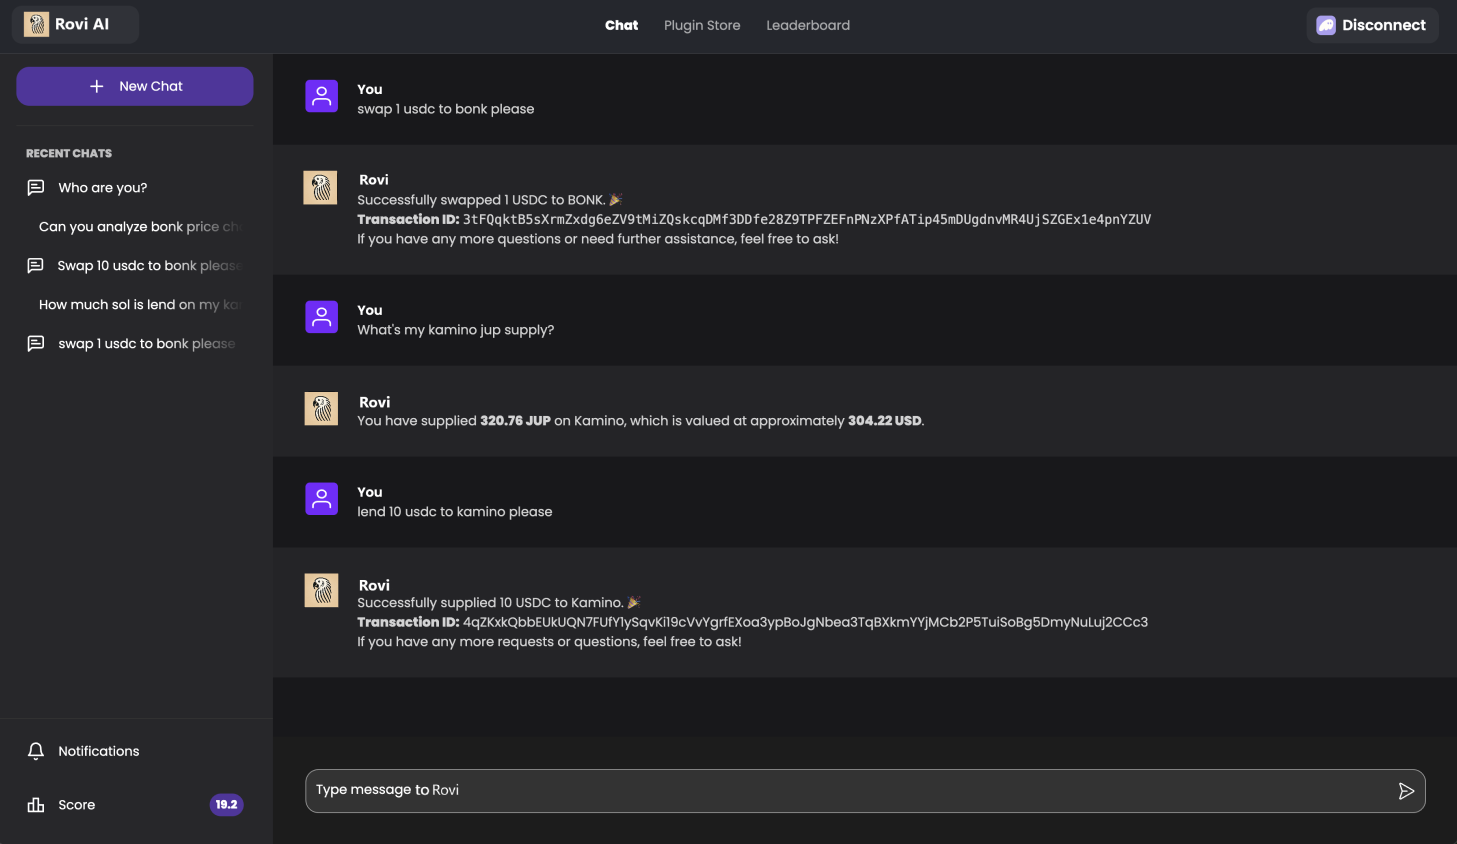The image size is (1457, 844).
Task: Switch to the Leaderboard tab
Action: click(x=807, y=26)
